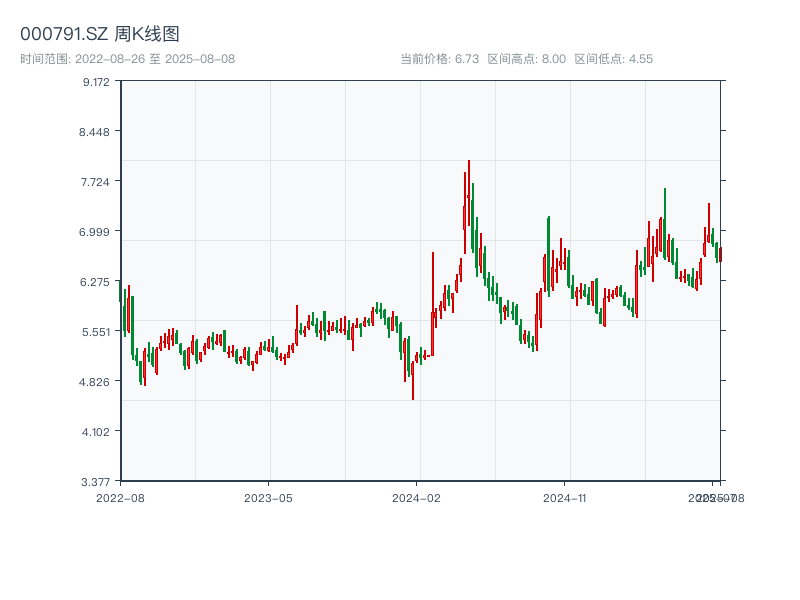The height and width of the screenshot is (600, 800).
Task: Click the 4.826 y-axis price label
Action: pyautogui.click(x=96, y=382)
